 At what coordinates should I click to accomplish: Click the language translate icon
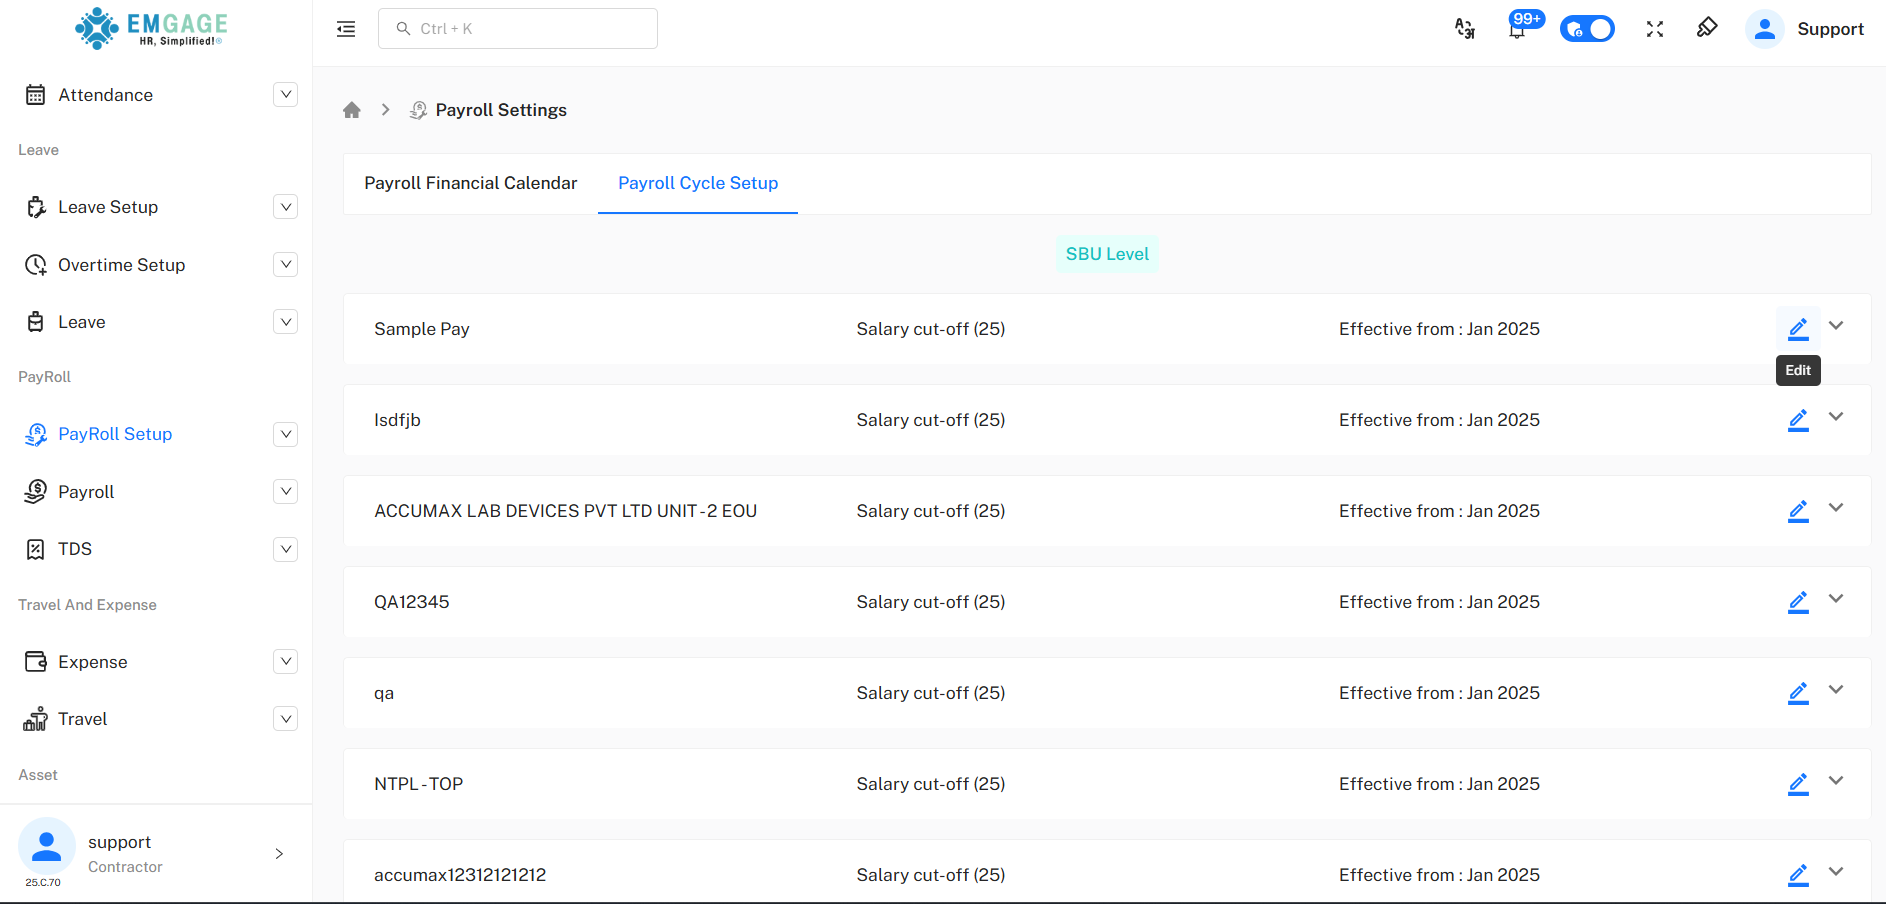coord(1464,29)
